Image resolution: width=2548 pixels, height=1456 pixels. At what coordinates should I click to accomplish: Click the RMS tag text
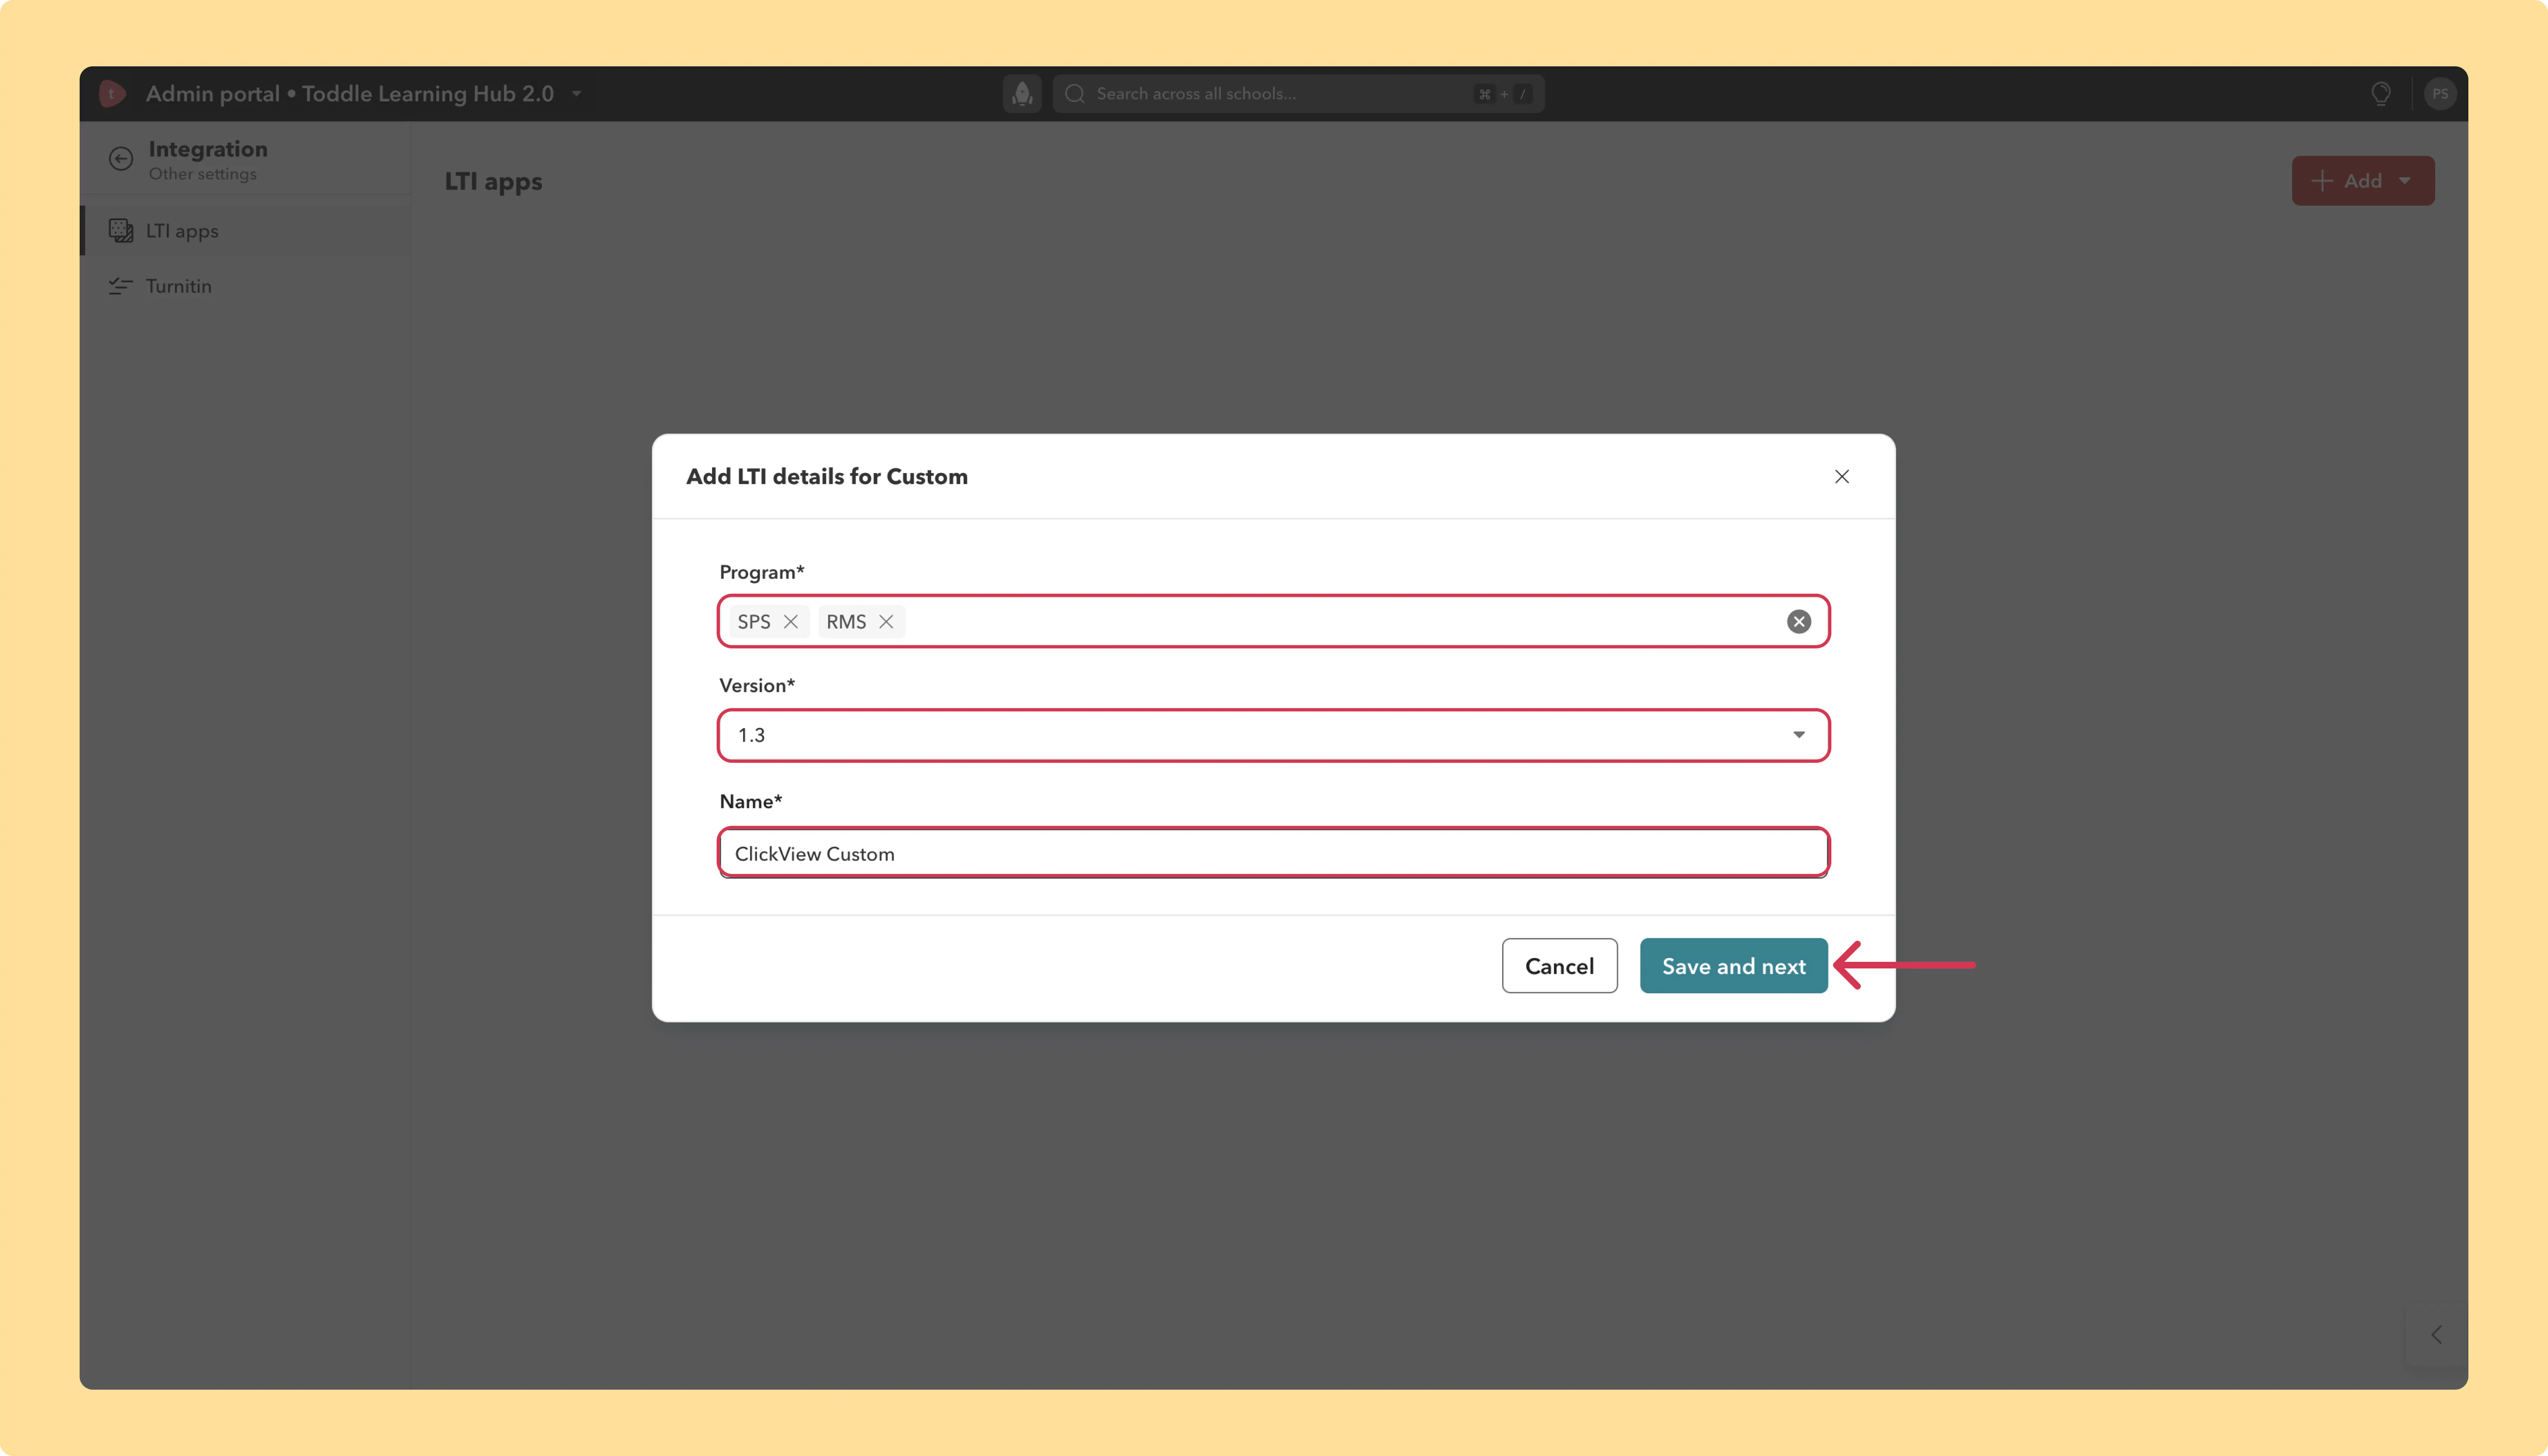click(x=846, y=622)
